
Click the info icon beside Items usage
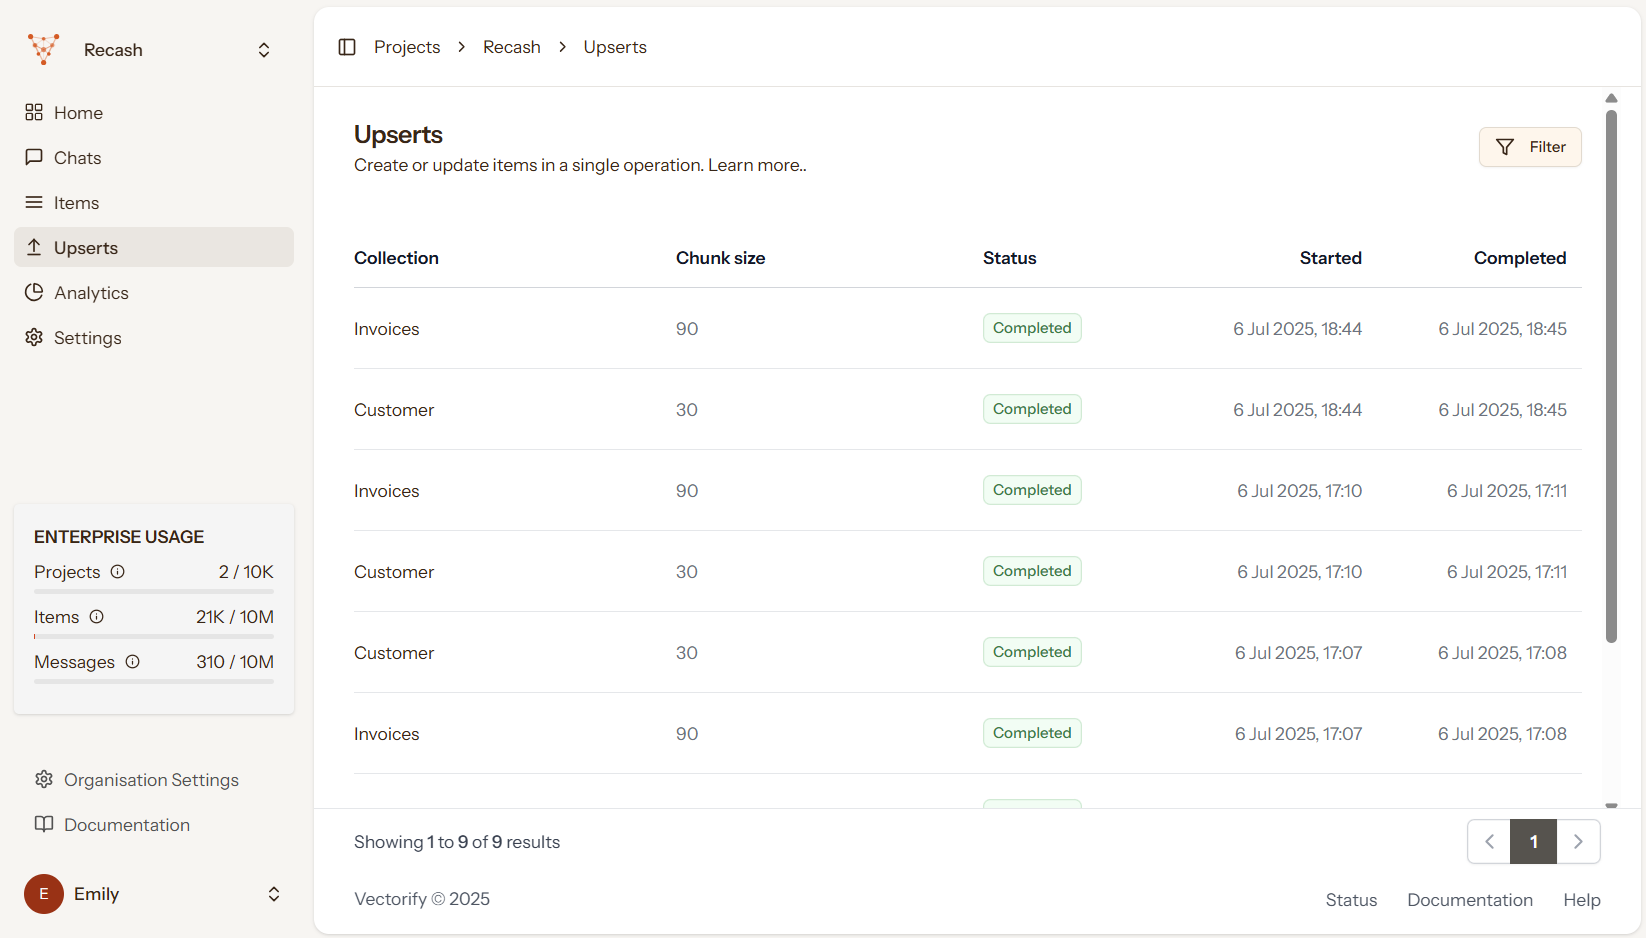click(x=97, y=617)
